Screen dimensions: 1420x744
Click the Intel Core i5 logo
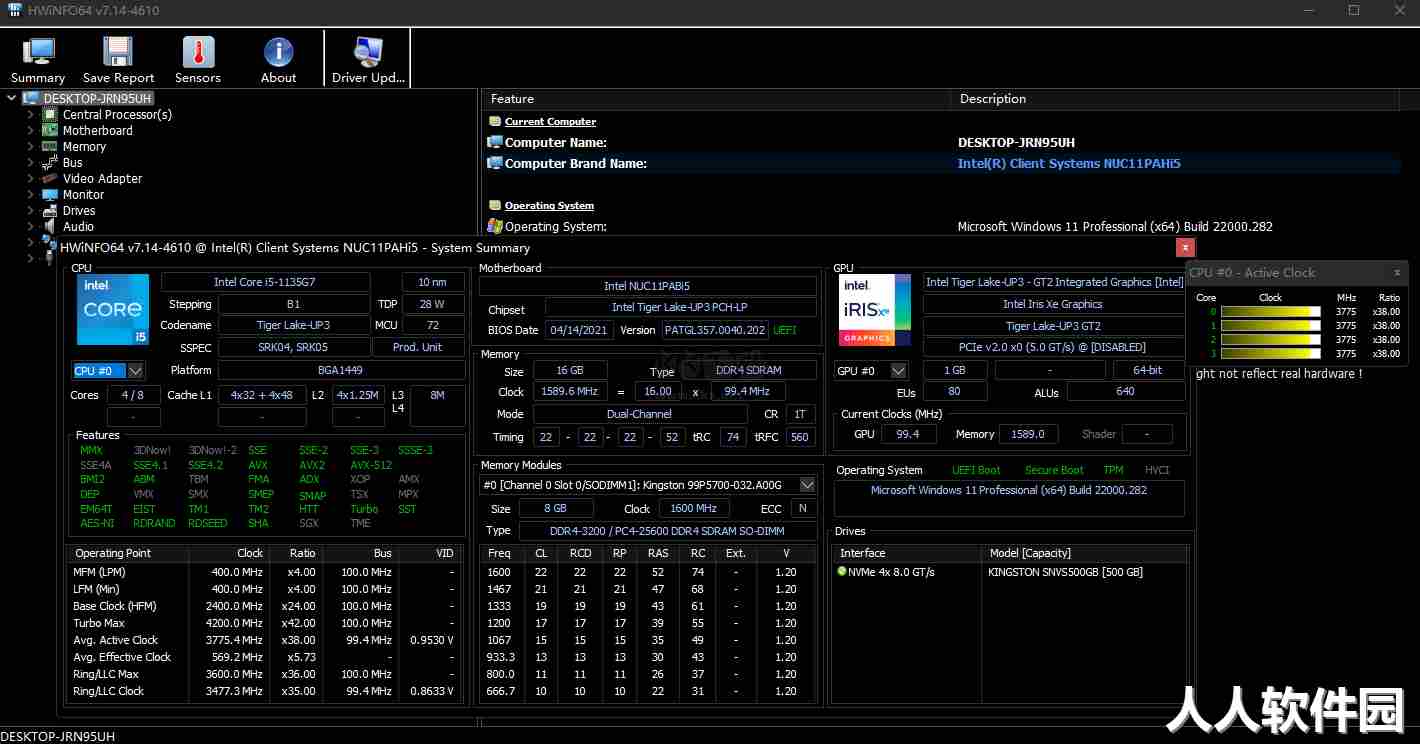113,310
